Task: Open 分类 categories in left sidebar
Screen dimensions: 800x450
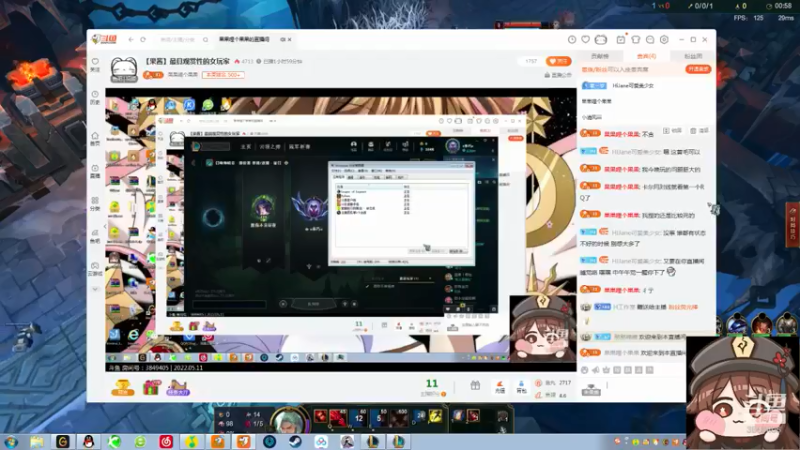Action: click(95, 204)
